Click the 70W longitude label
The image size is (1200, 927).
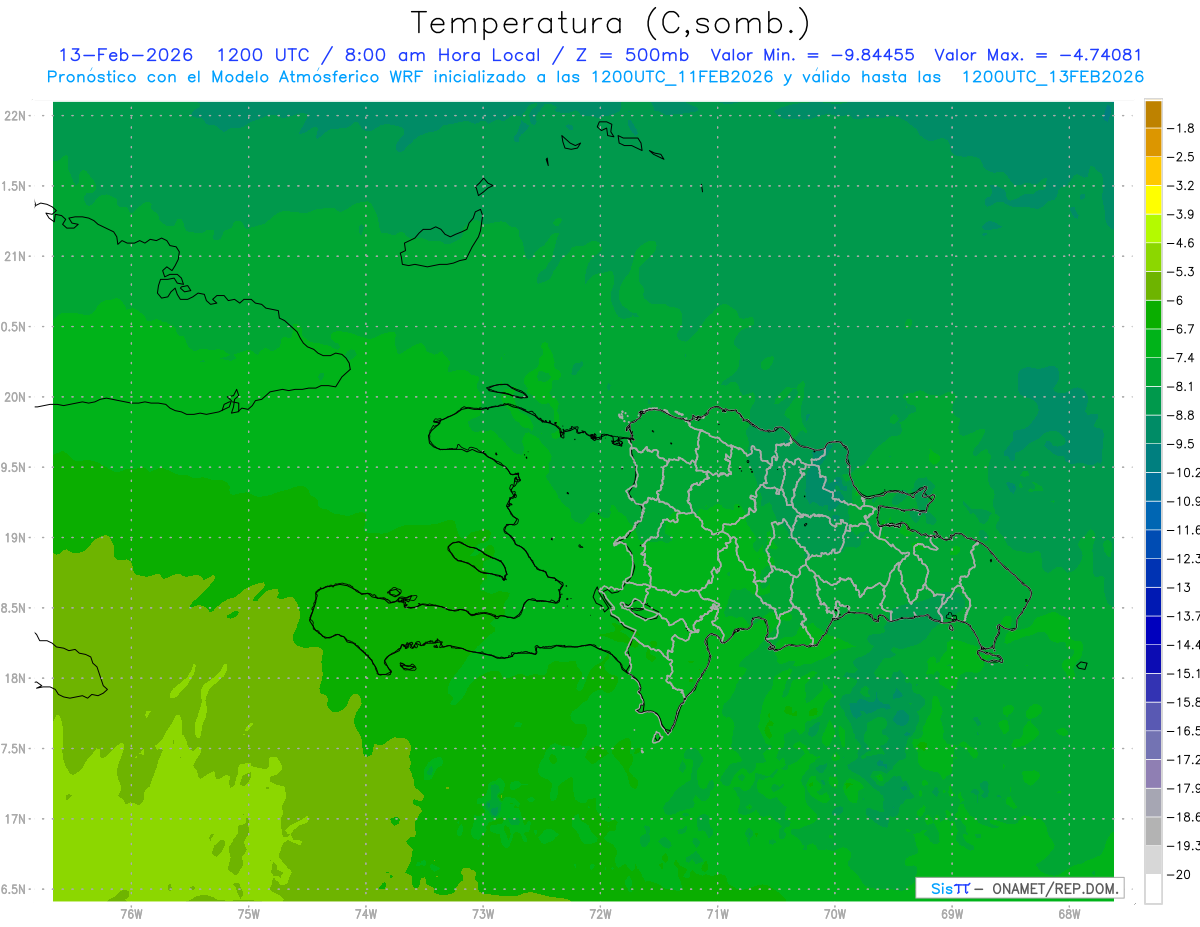point(835,913)
